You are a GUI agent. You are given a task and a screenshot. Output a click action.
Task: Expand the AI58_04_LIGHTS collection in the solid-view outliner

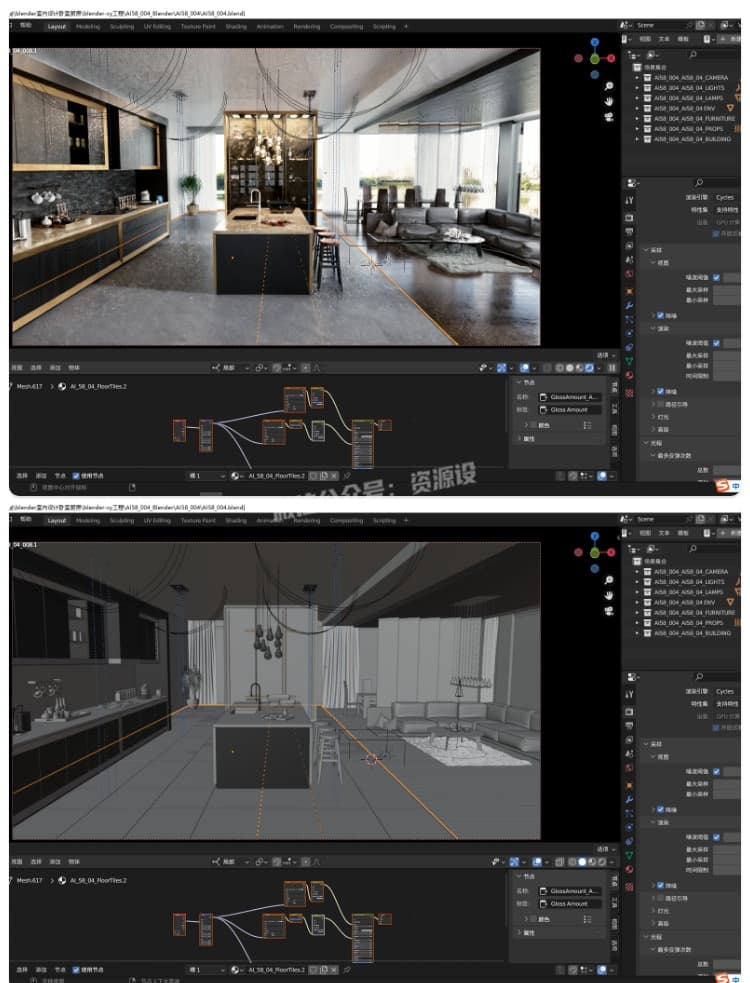coord(637,582)
